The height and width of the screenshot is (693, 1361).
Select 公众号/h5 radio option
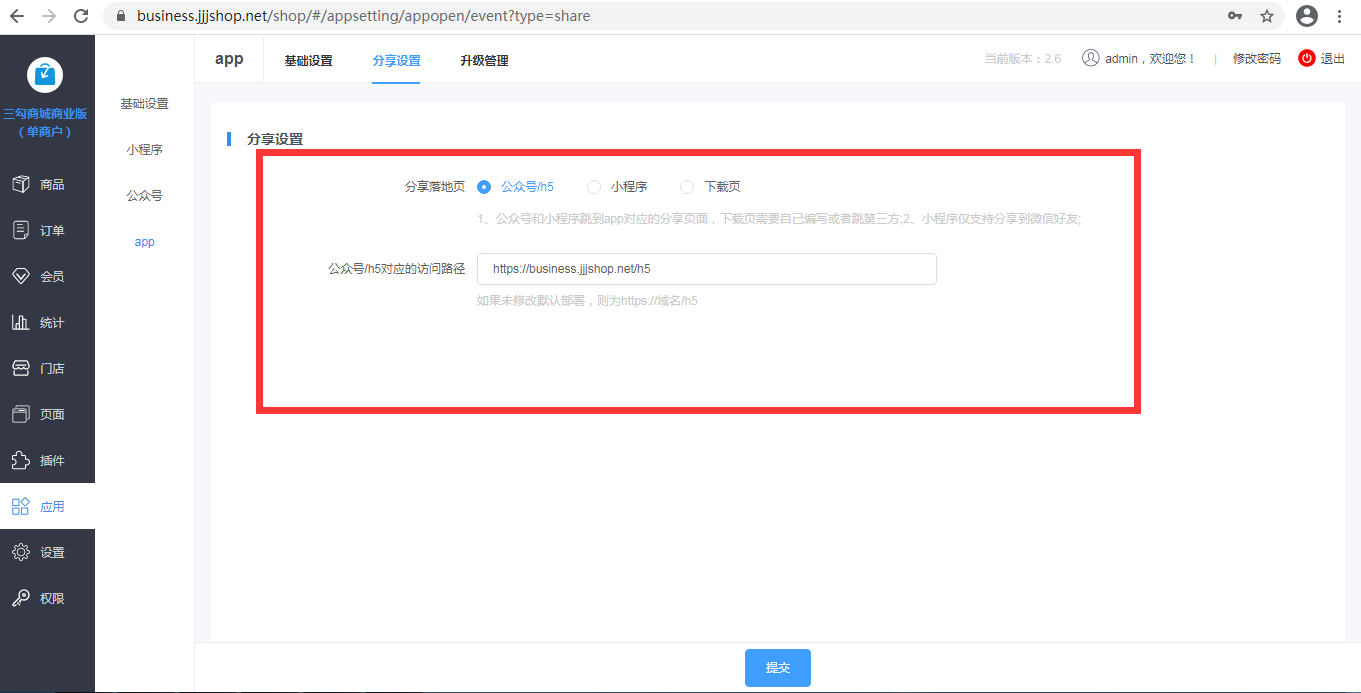(484, 186)
